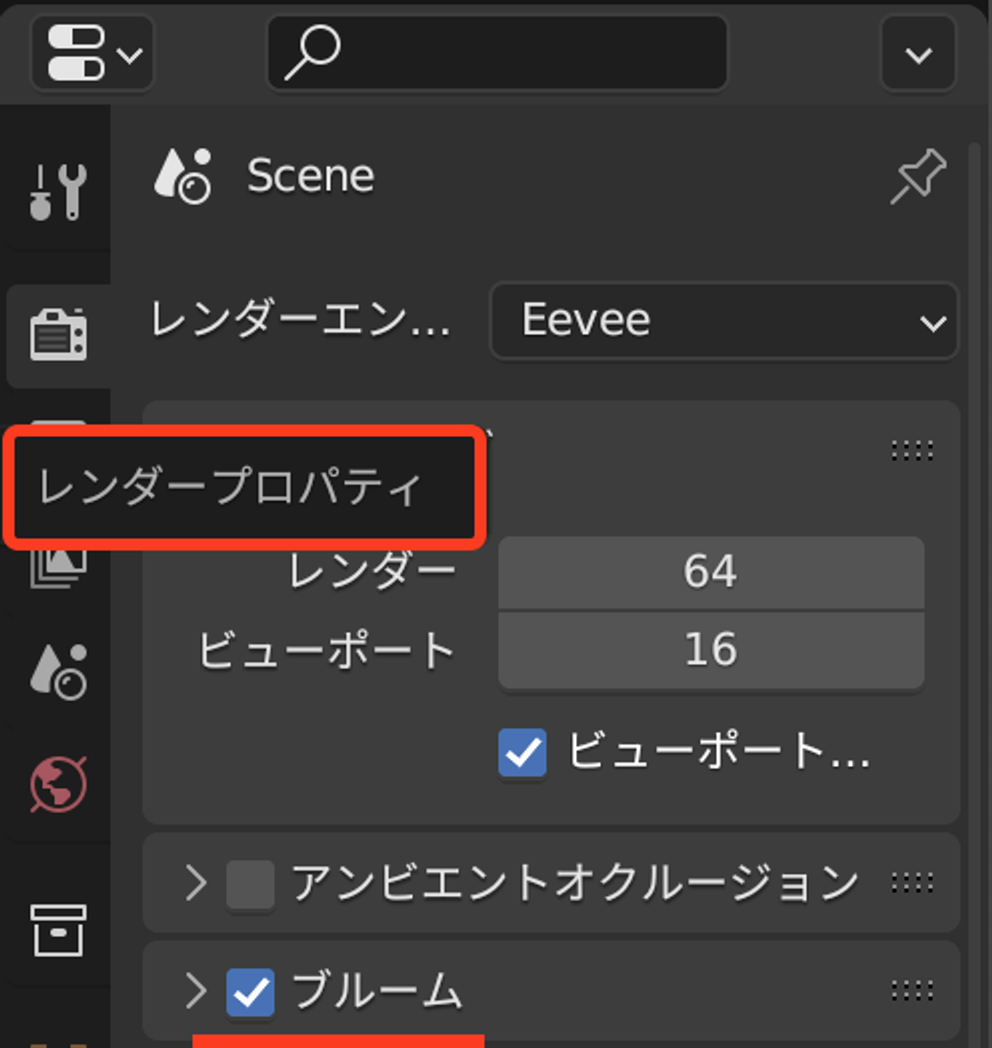Switch to the Scene properties tab

point(58,672)
